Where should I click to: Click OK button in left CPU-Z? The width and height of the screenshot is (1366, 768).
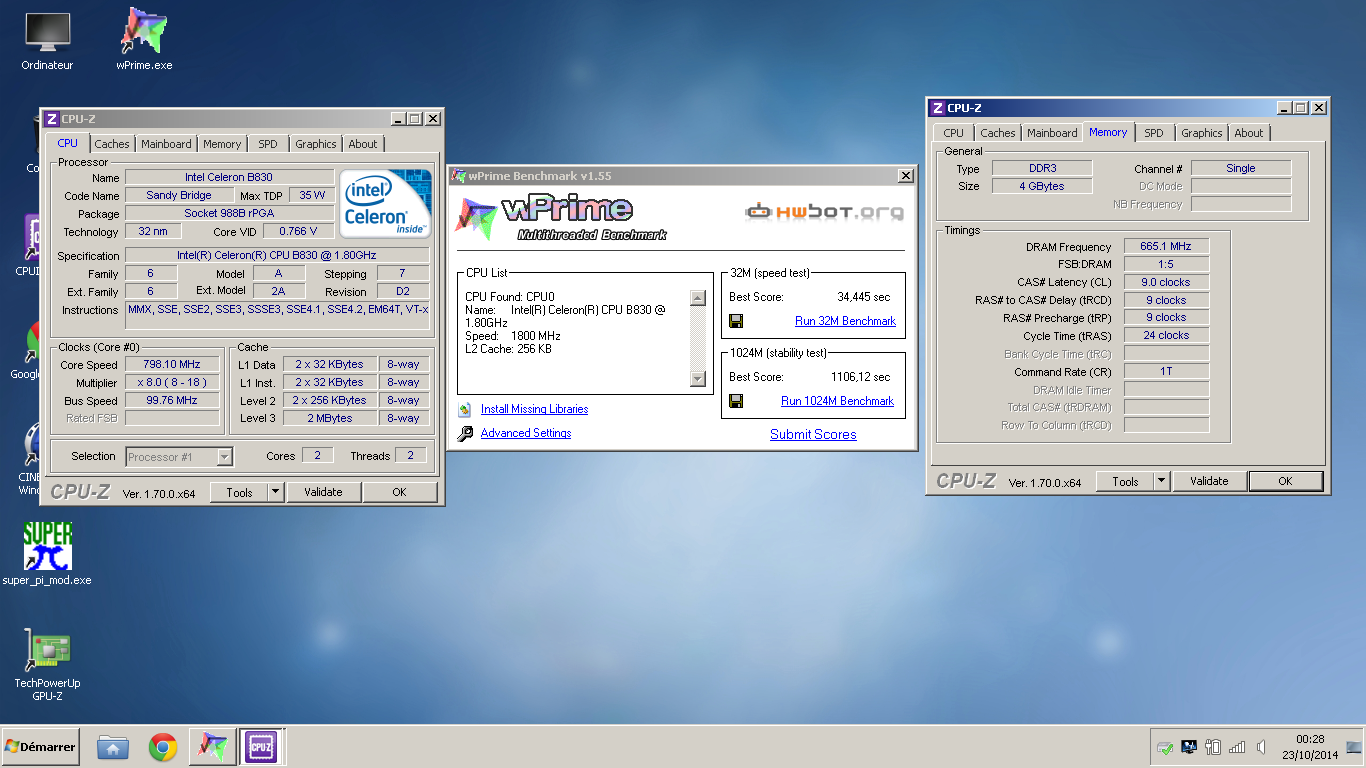click(400, 492)
